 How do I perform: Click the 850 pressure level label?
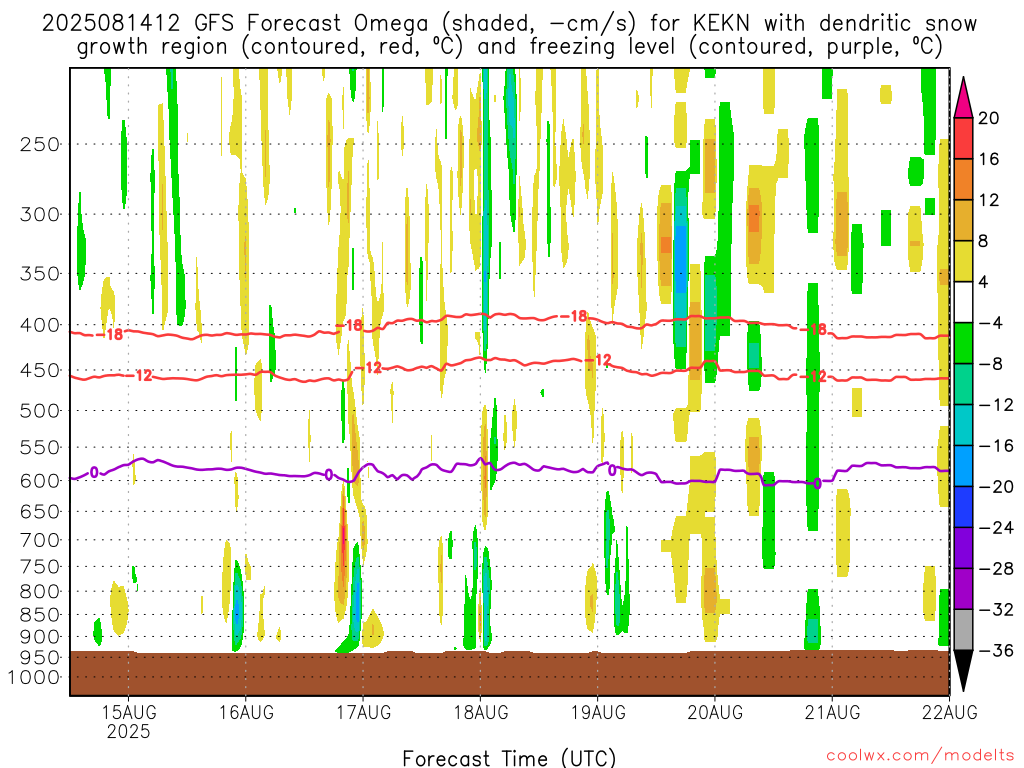(39, 615)
